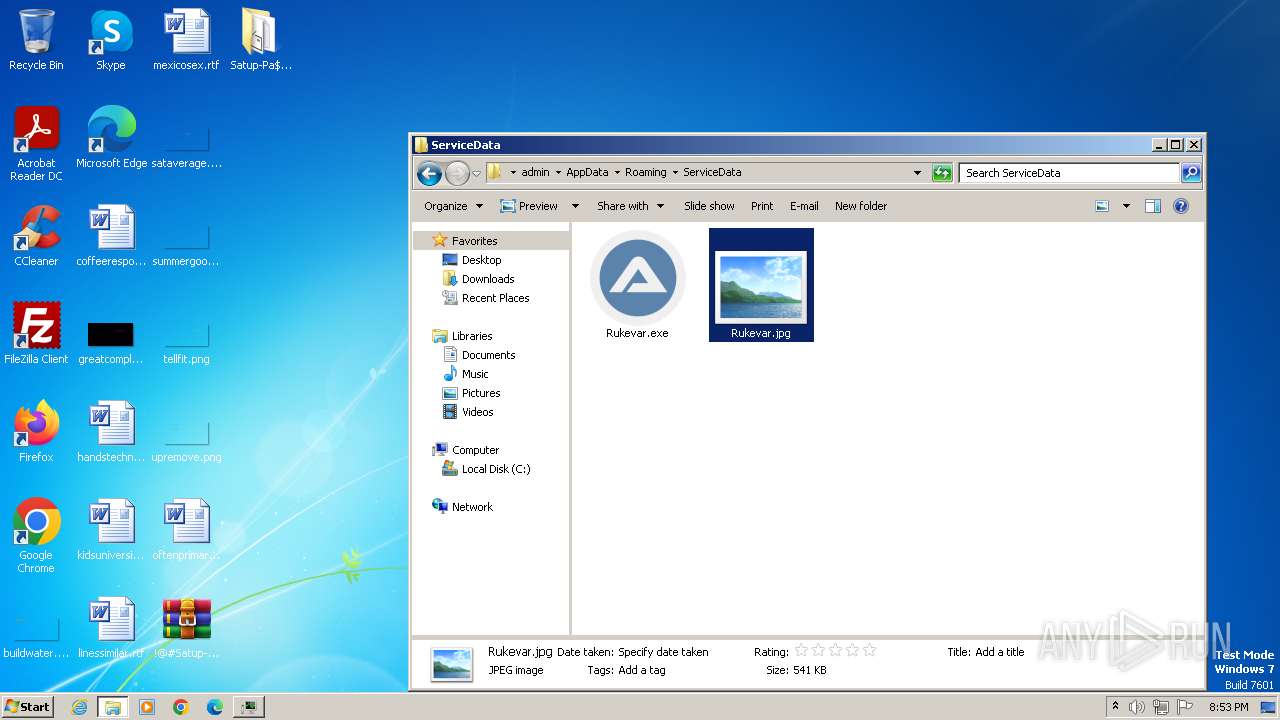Change view using the views icon
This screenshot has height=720, width=1280.
click(1102, 206)
